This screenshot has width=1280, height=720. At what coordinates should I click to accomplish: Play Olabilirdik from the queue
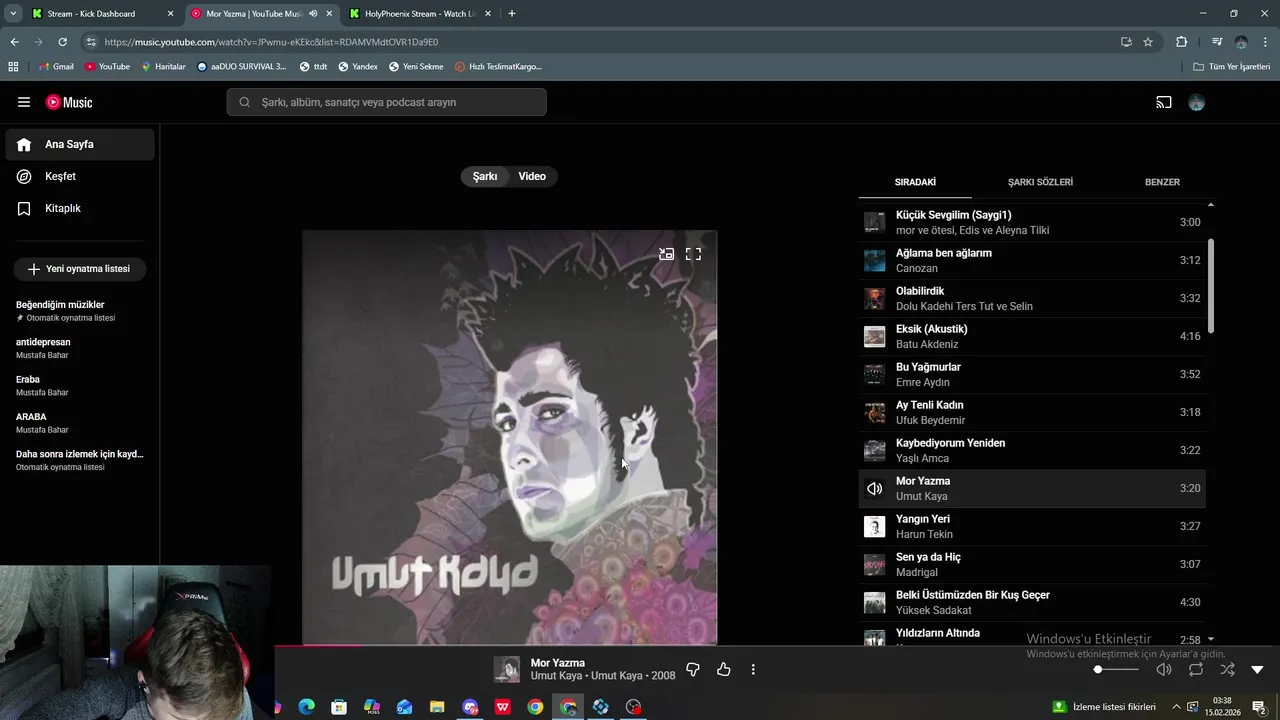tap(1032, 298)
